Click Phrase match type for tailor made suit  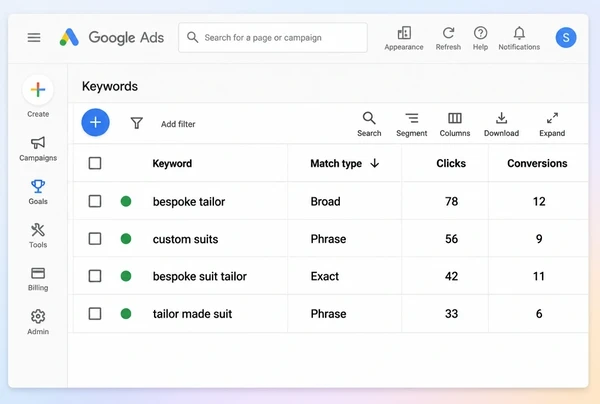(x=328, y=314)
